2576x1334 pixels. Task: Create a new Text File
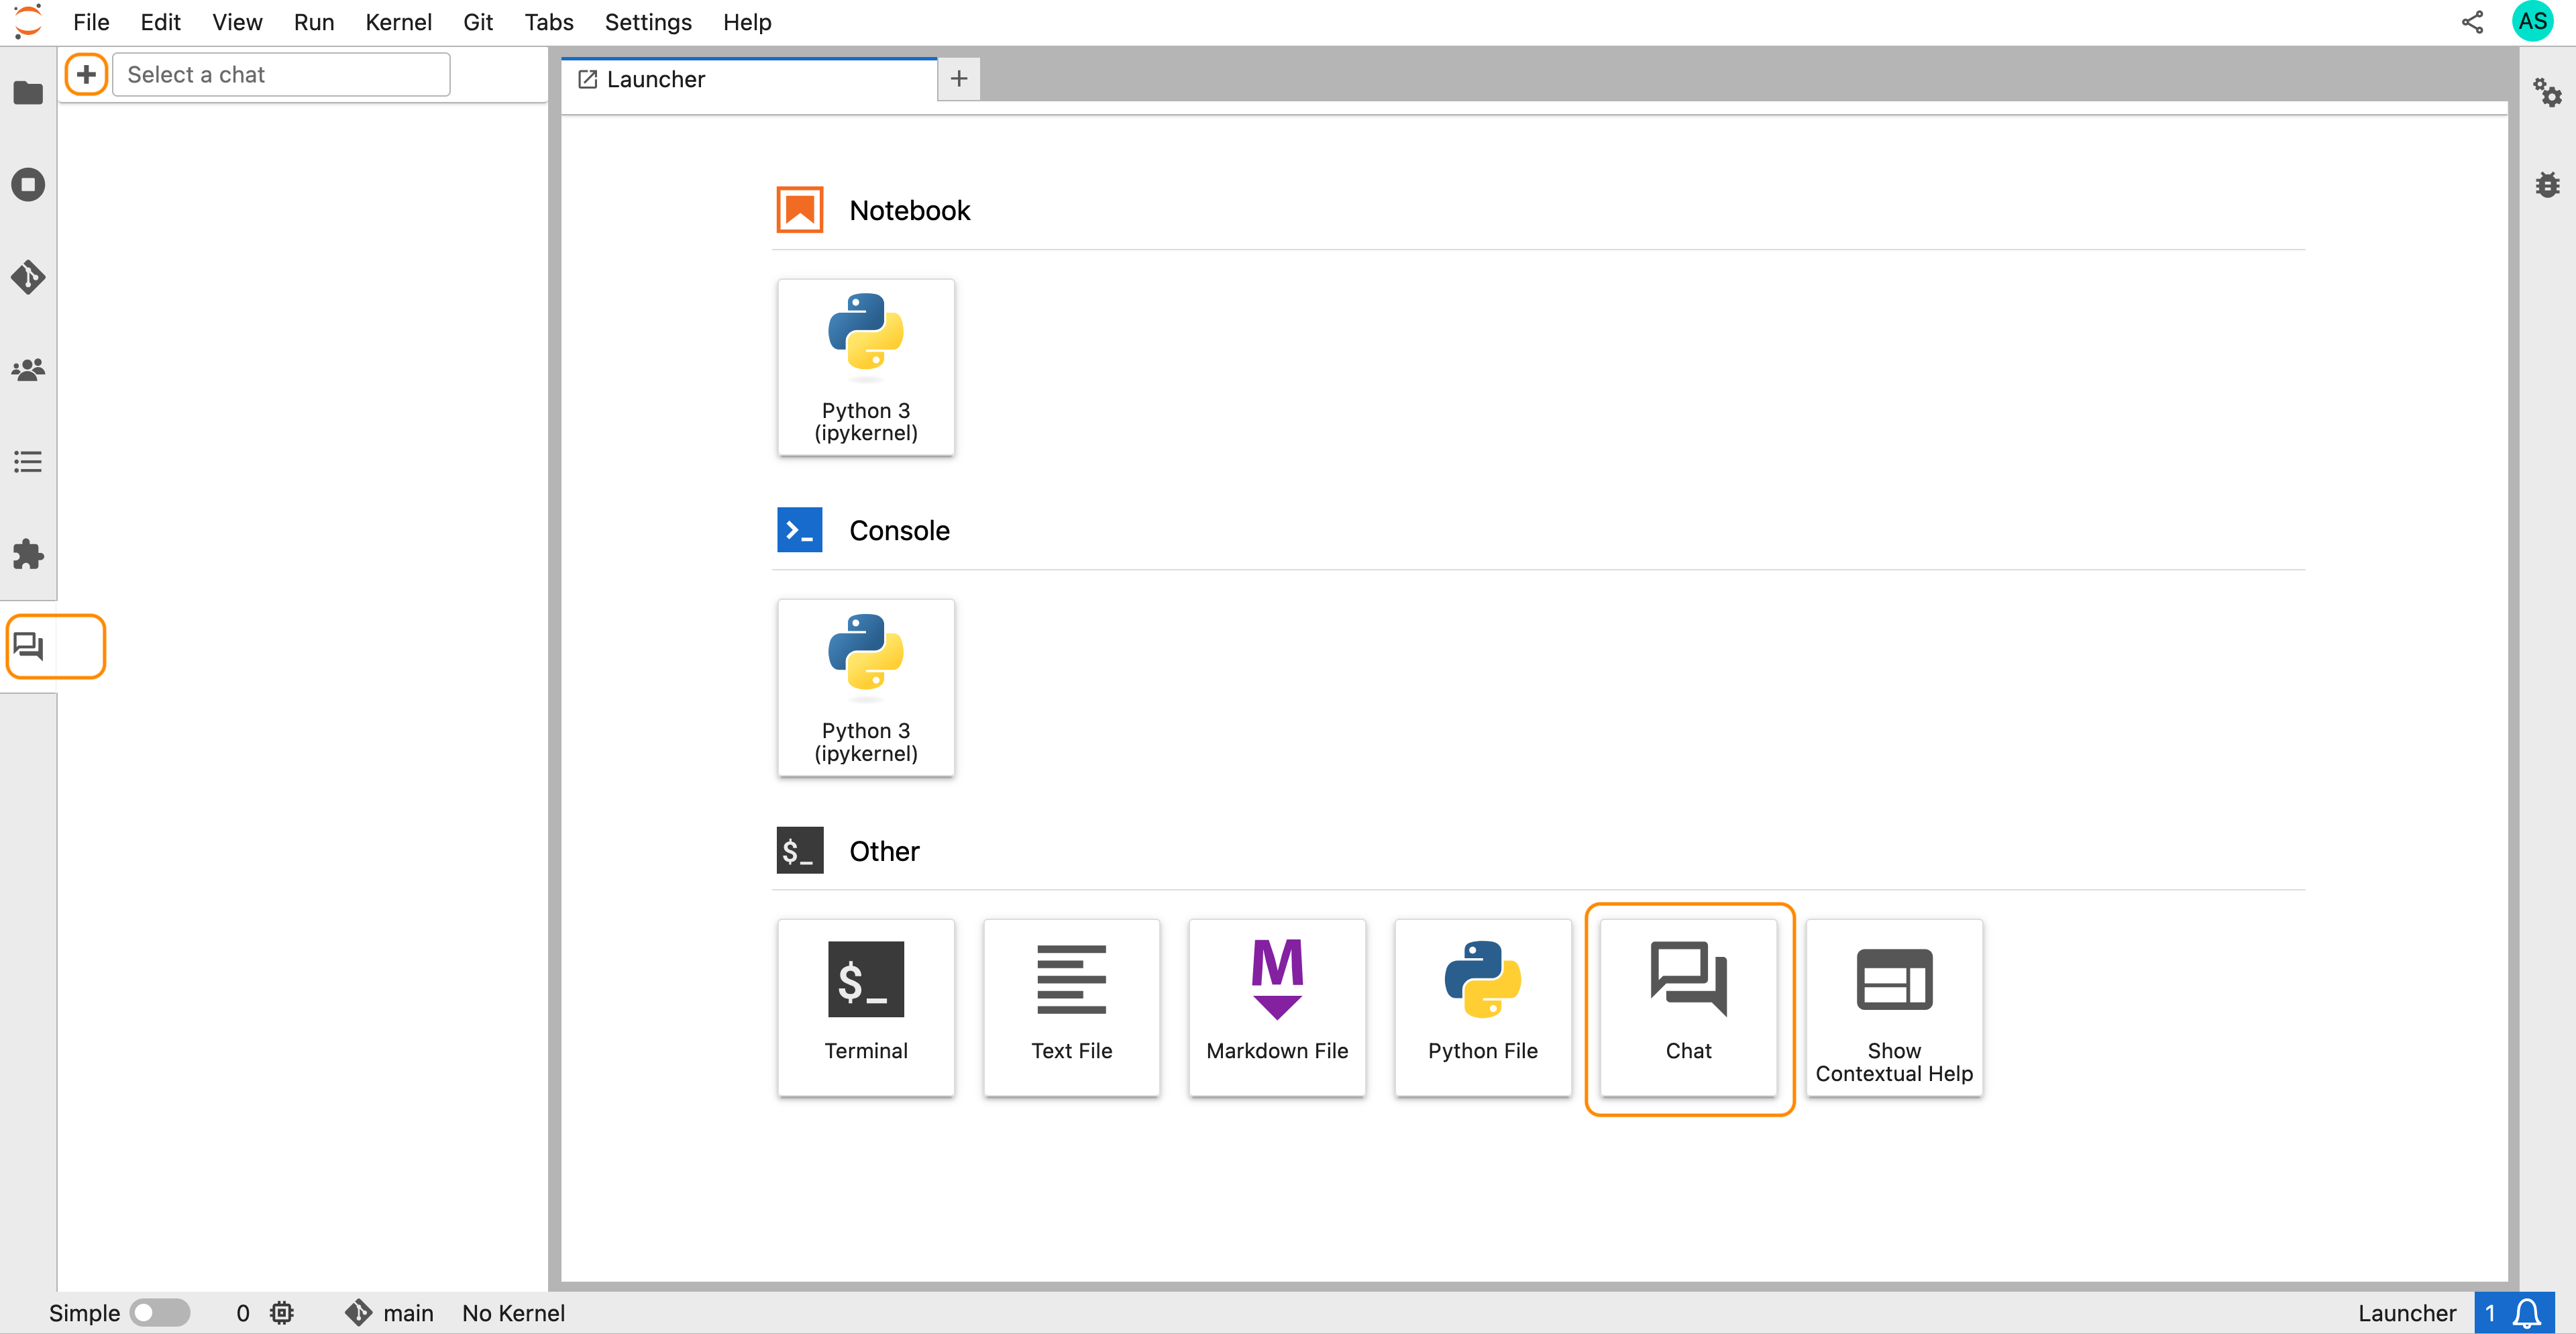1071,1007
